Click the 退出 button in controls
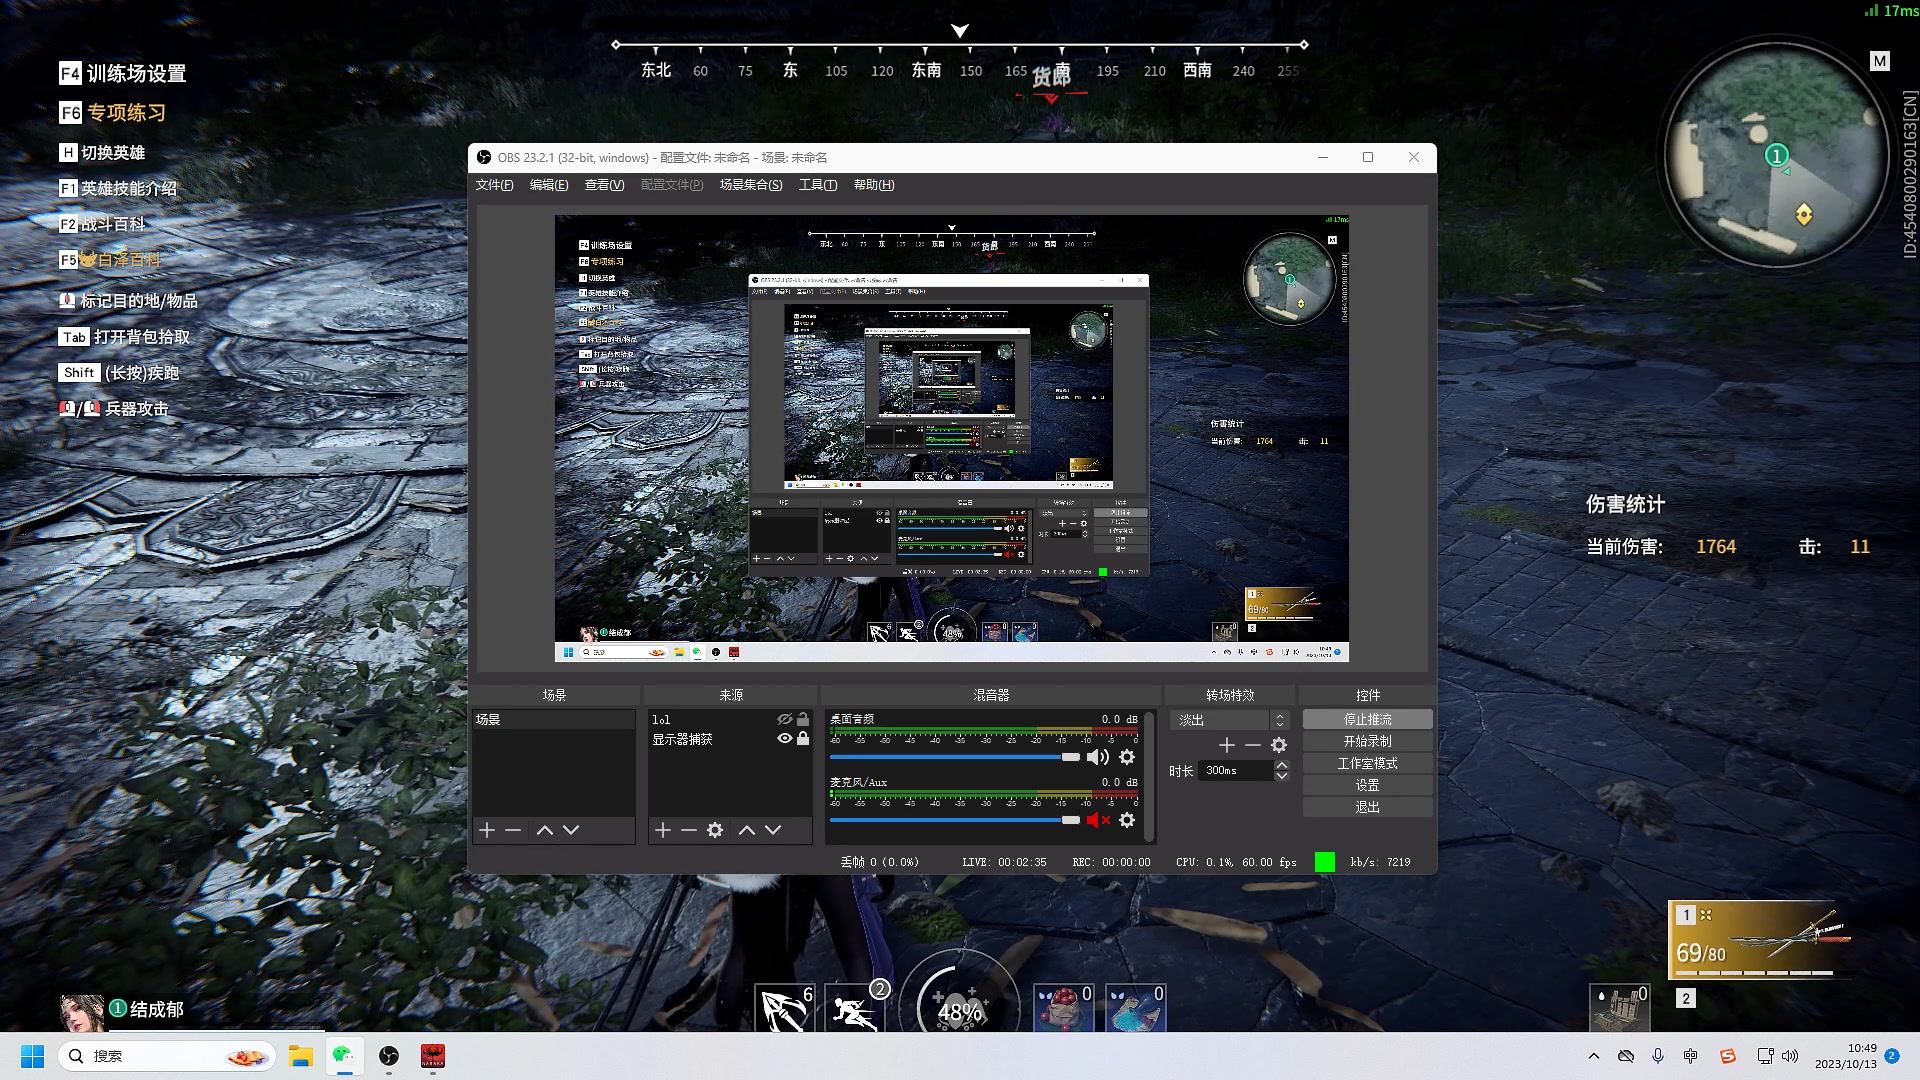1920x1080 pixels. [x=1367, y=807]
